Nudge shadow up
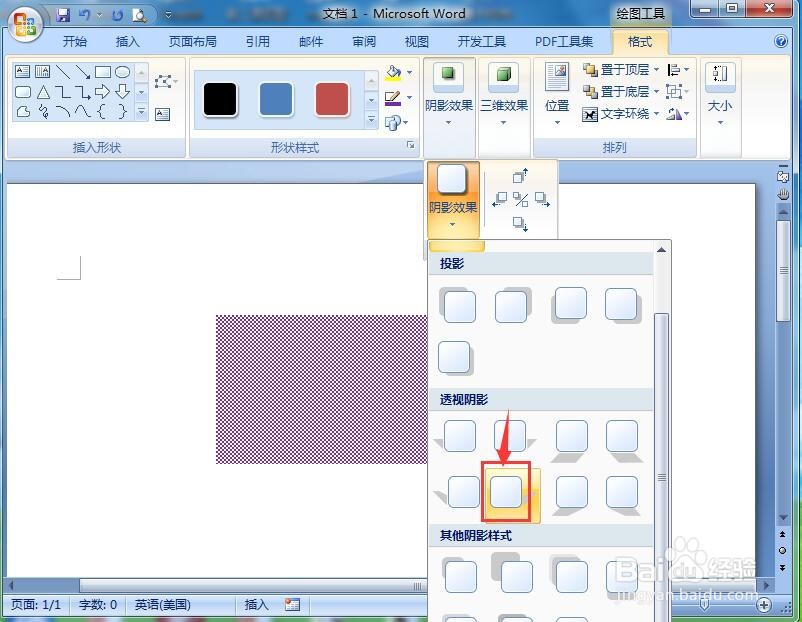Image resolution: width=802 pixels, height=622 pixels. click(520, 176)
